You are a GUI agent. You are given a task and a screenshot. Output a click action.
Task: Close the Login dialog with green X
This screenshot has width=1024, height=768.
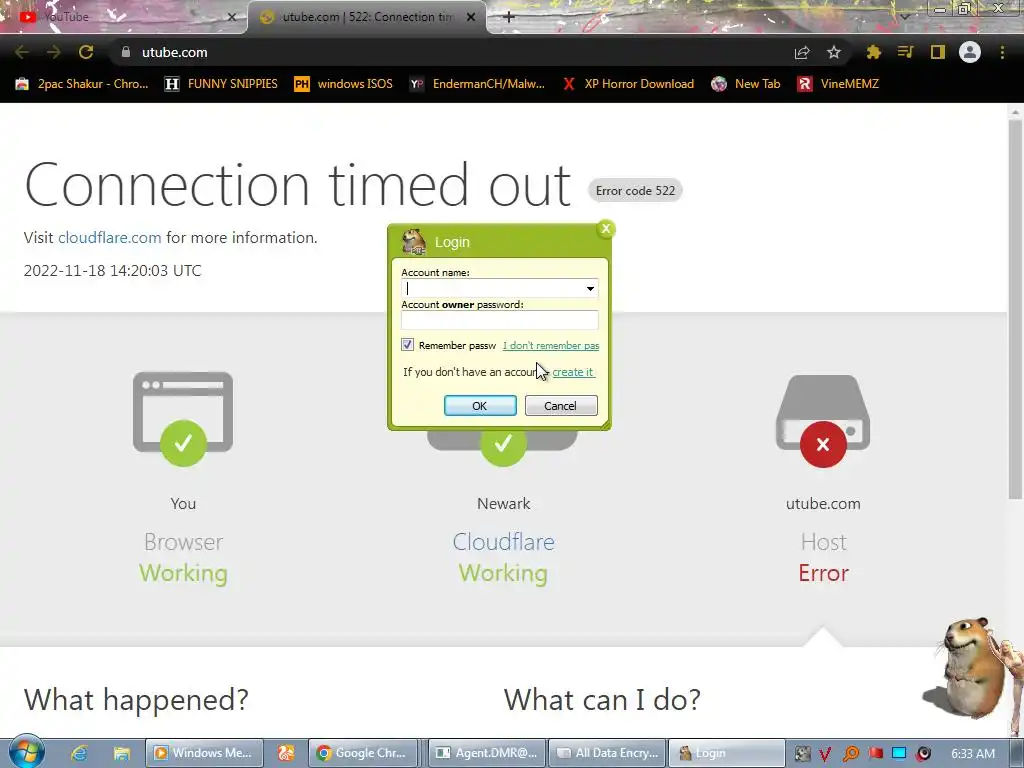coord(606,229)
